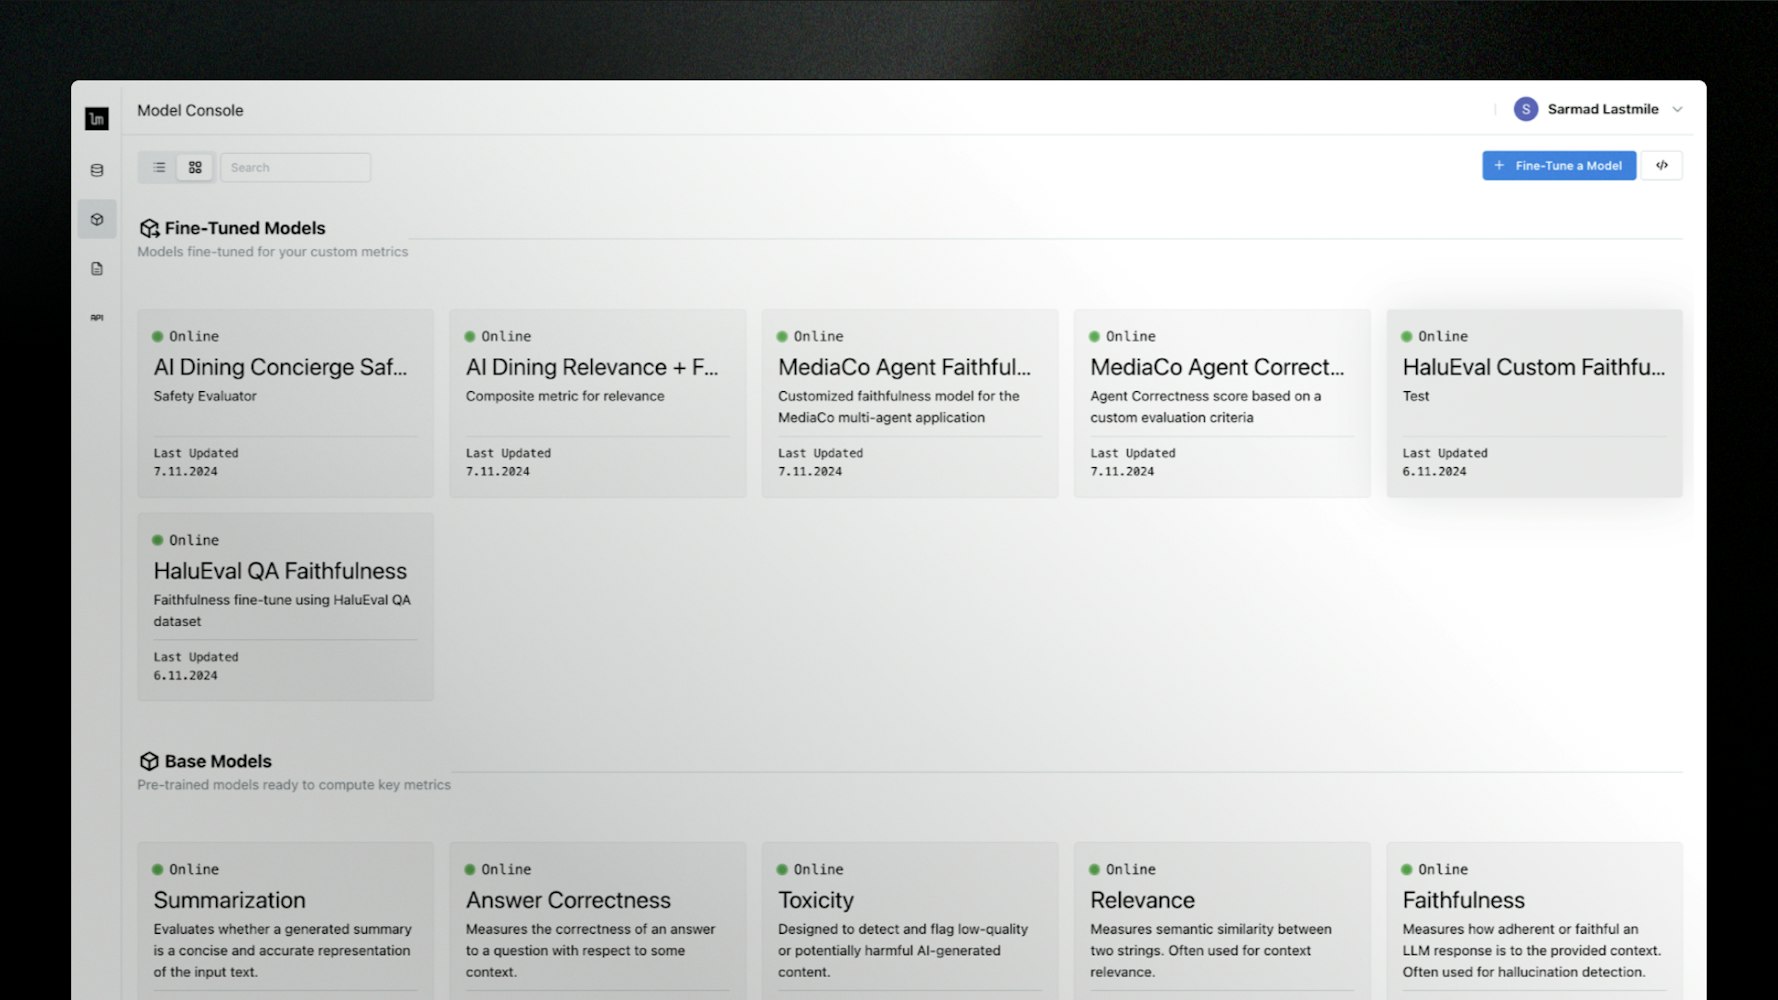Open the database icon in left sidebar
The height and width of the screenshot is (1000, 1778).
point(97,170)
